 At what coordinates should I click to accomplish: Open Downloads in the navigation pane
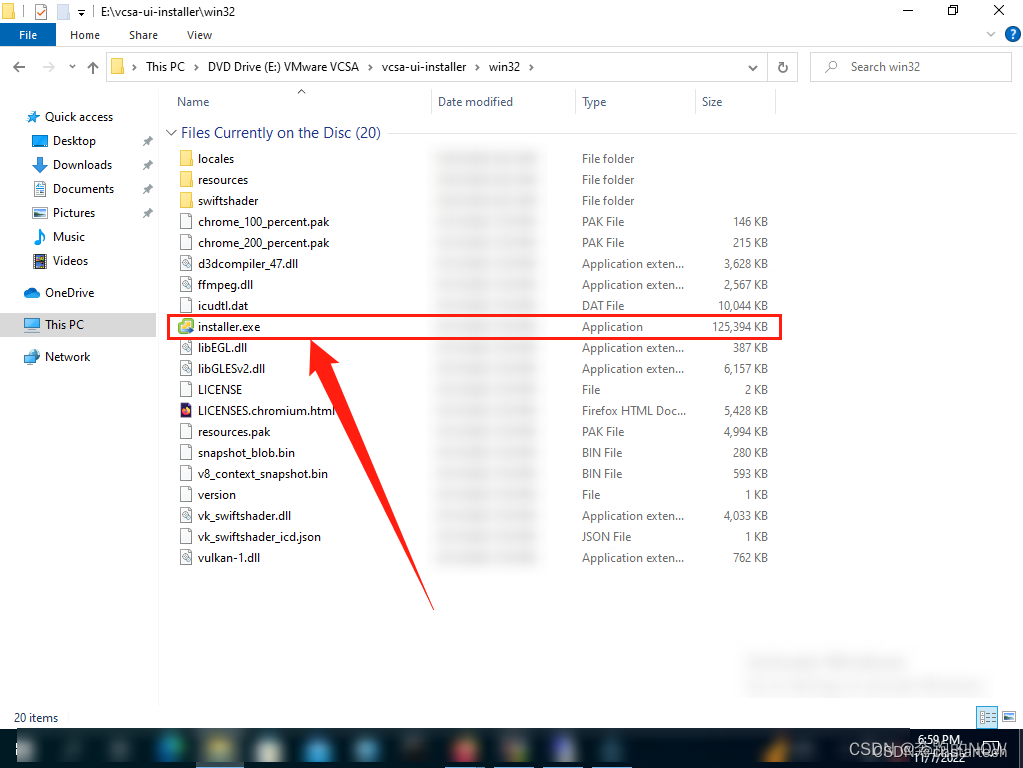(x=82, y=165)
